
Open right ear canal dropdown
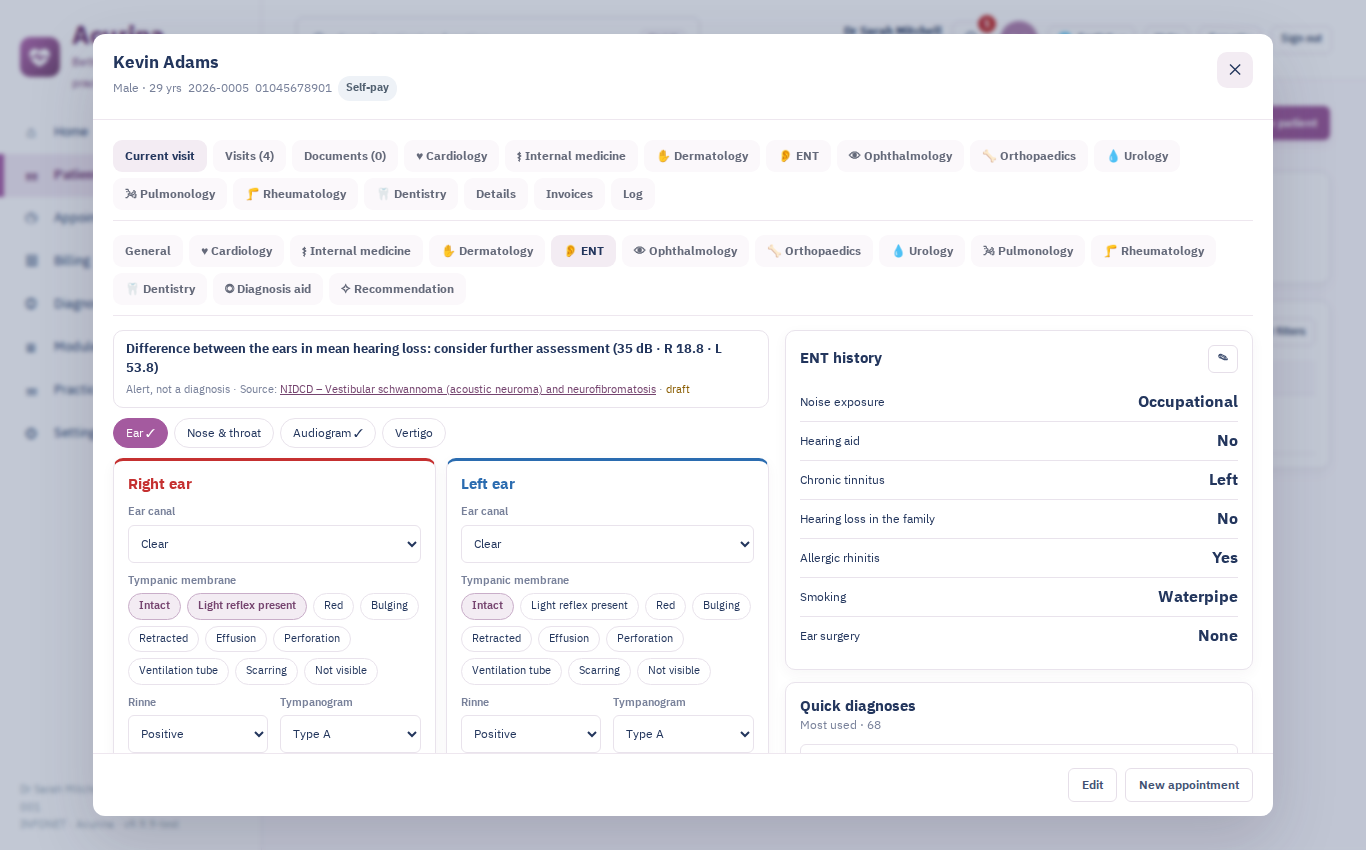[x=274, y=544]
